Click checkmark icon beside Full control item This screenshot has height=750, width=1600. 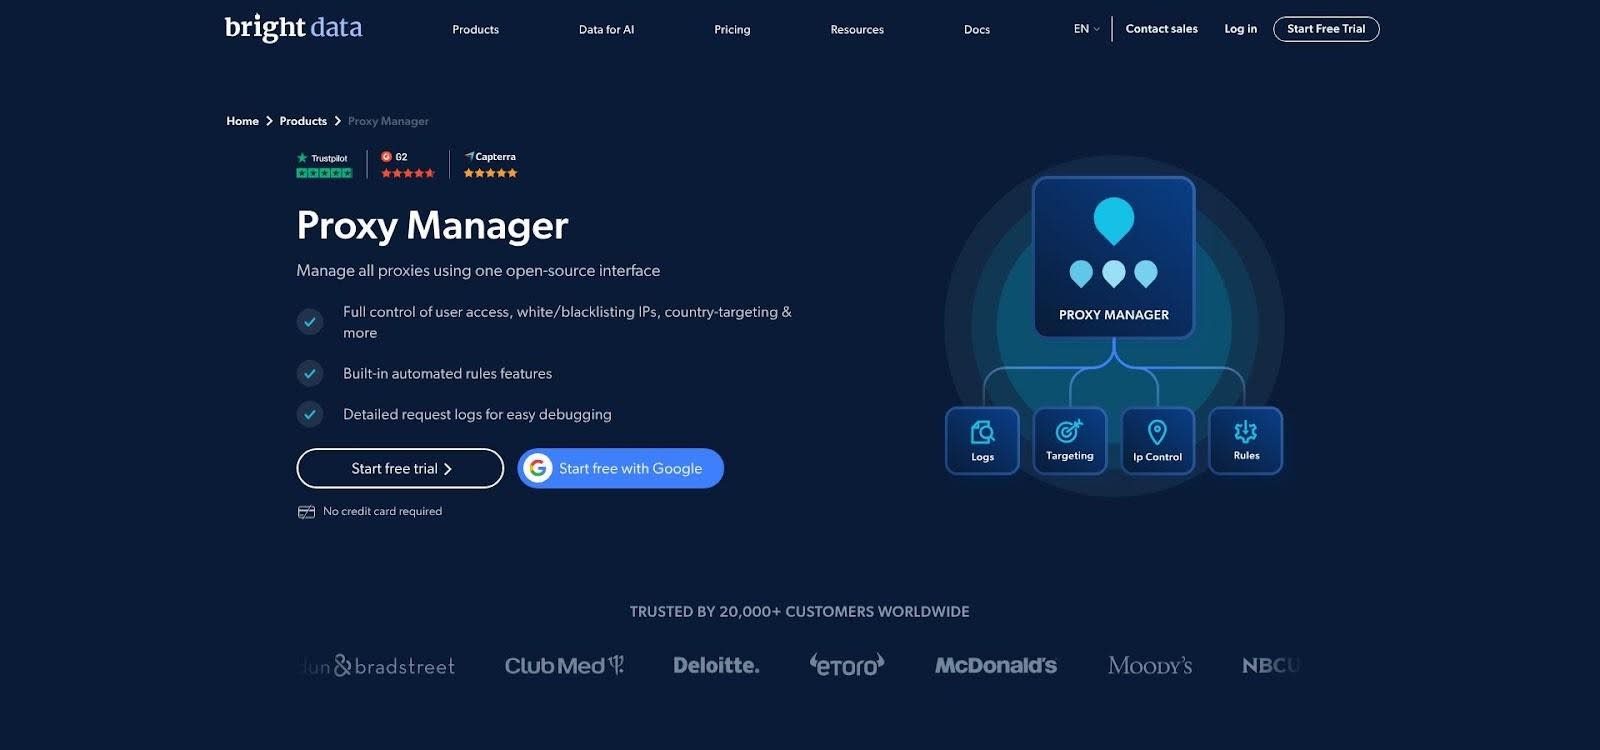(310, 322)
